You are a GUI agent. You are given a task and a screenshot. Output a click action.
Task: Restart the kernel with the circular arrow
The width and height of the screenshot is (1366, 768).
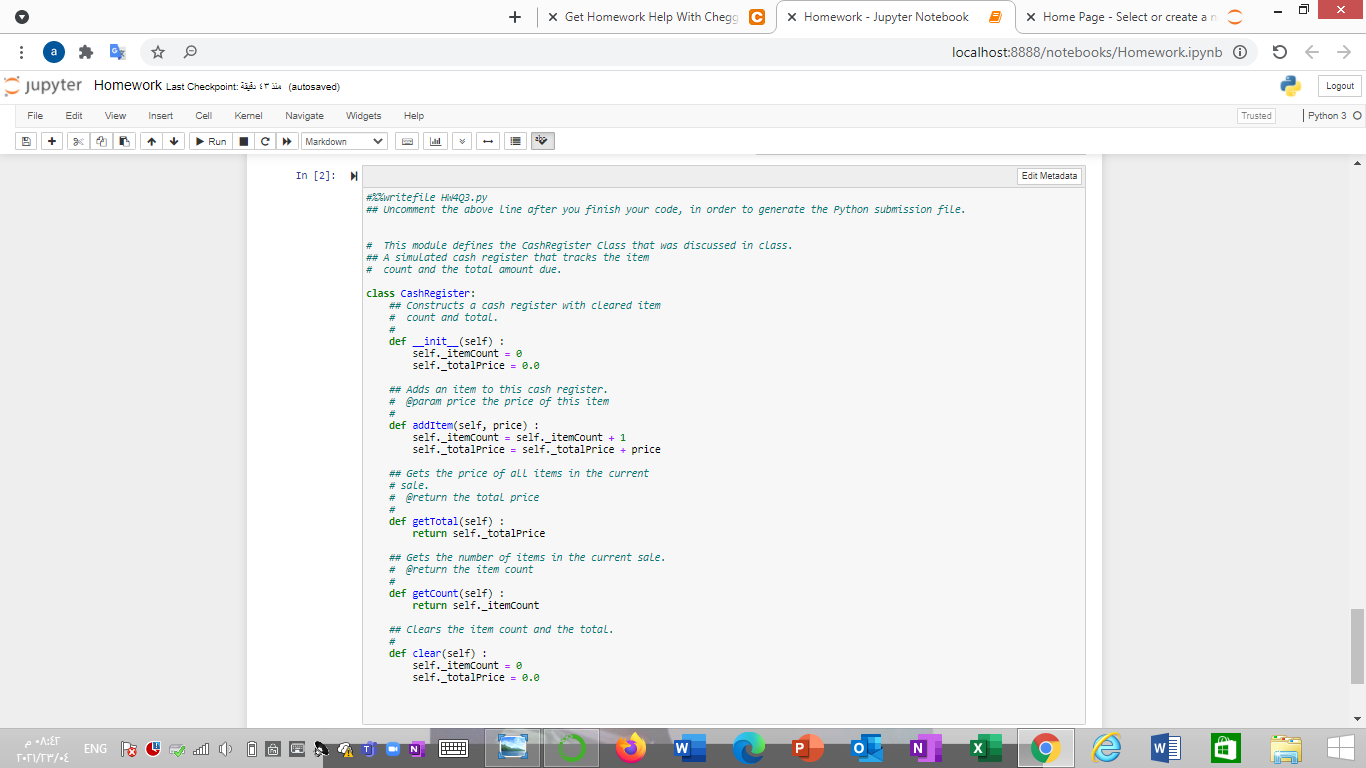[265, 142]
